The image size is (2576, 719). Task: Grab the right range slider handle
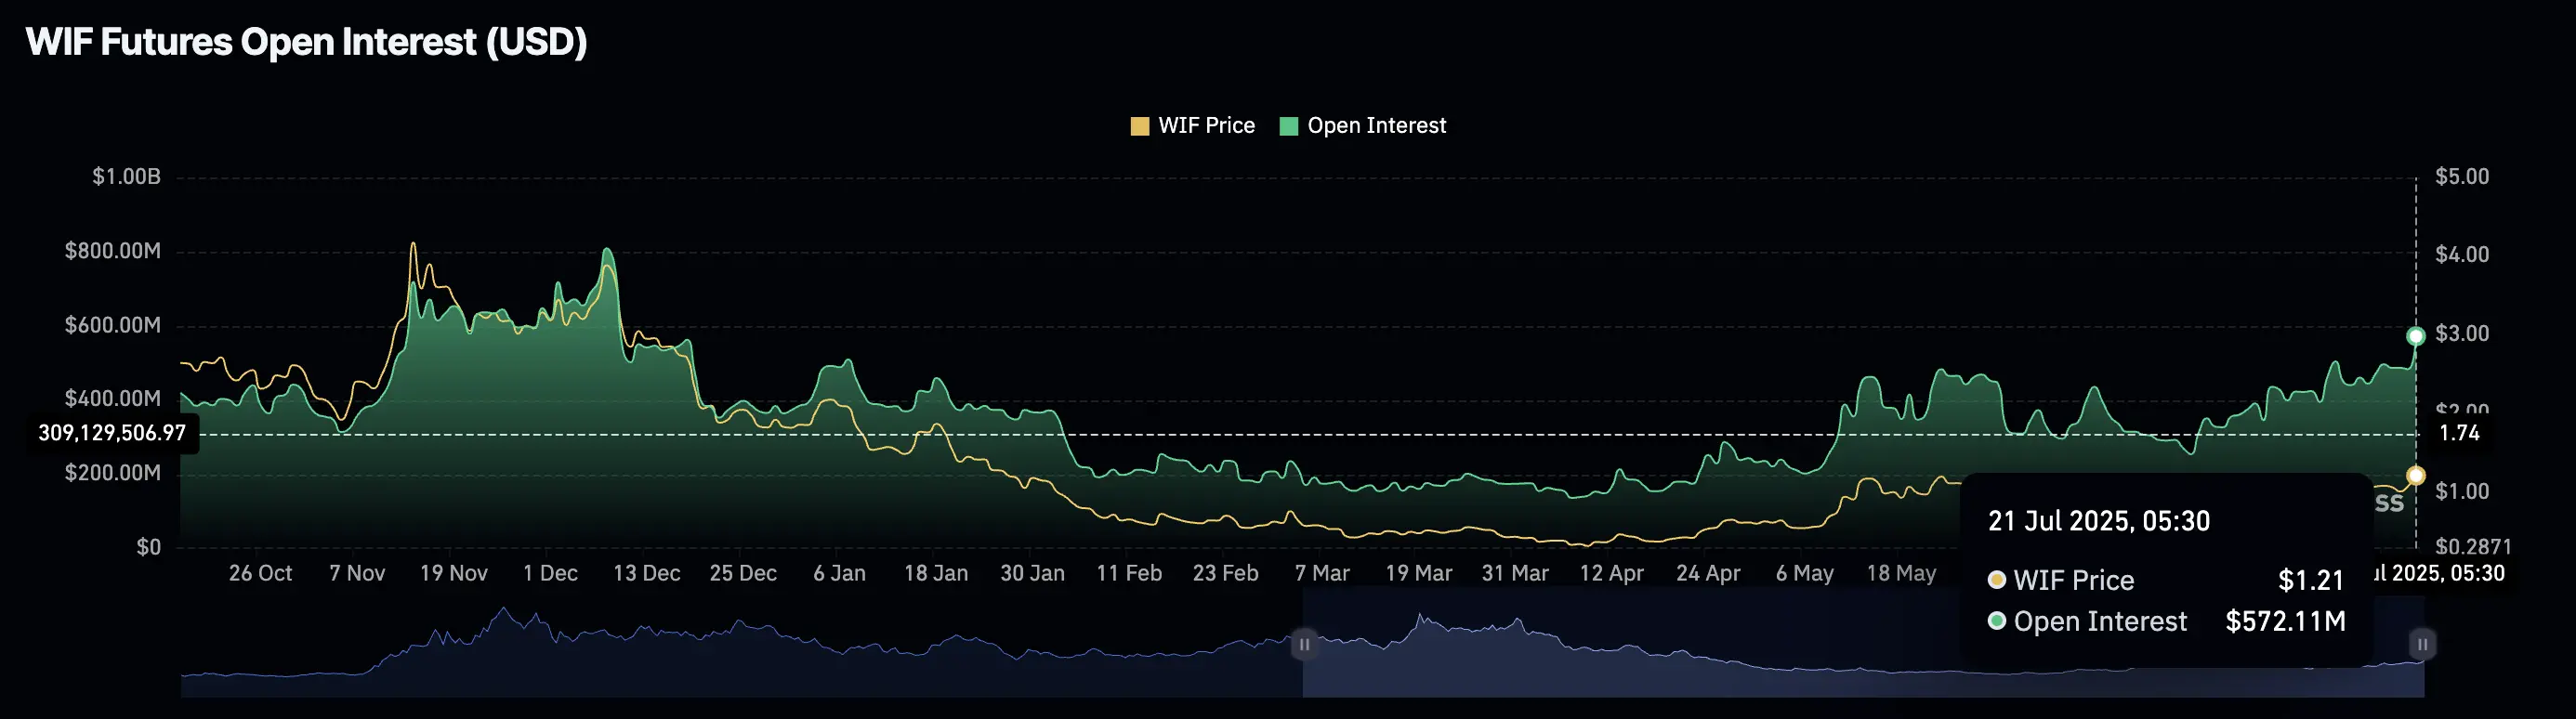click(x=2422, y=645)
